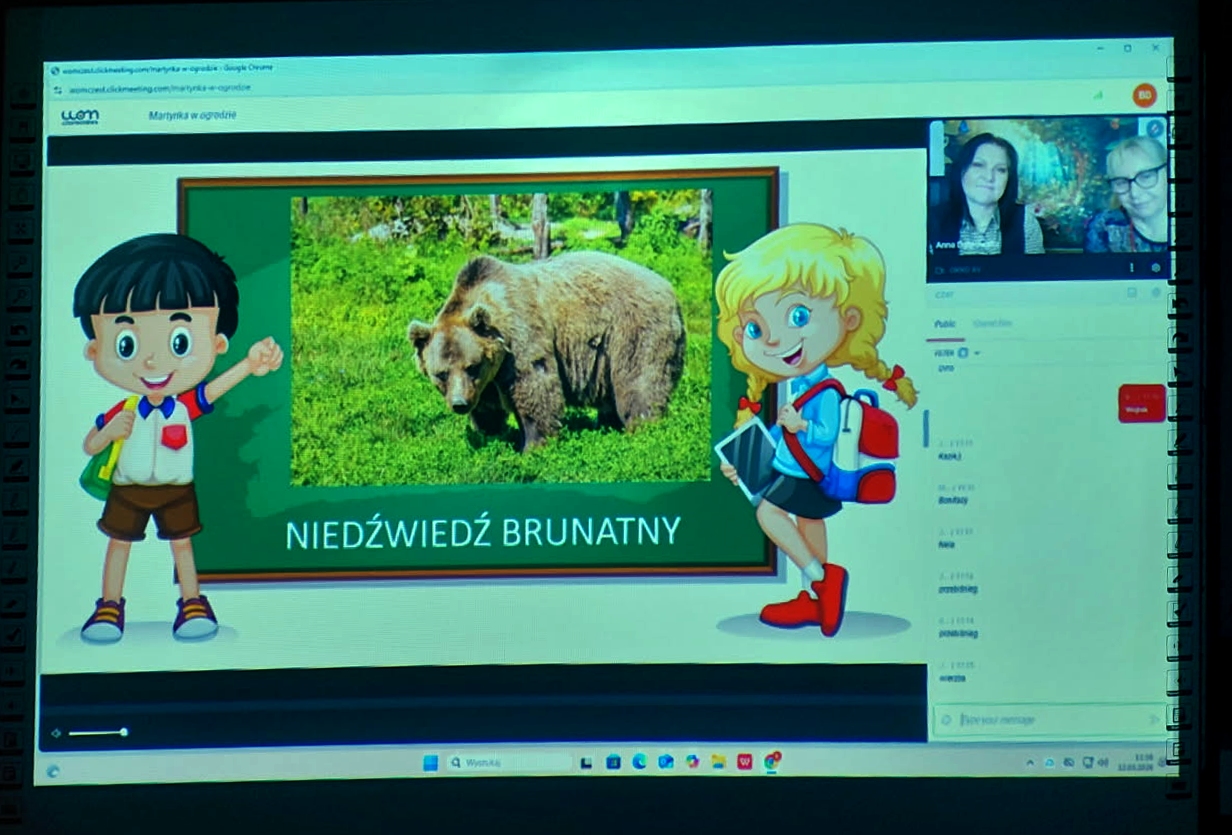Switch to the Public chat tab
The image size is (1232, 835).
945,324
